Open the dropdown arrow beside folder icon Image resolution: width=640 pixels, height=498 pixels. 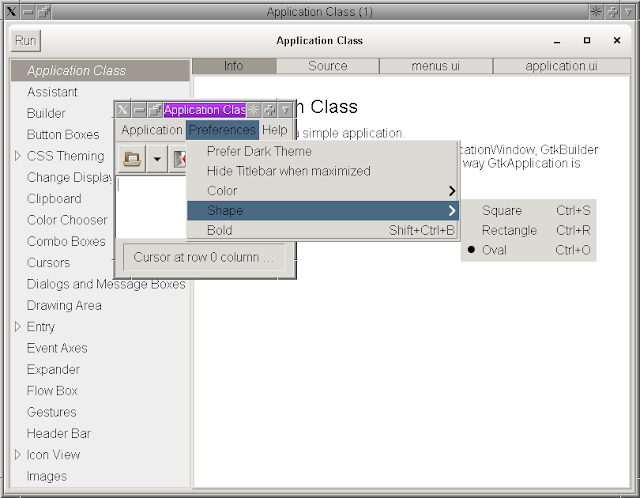[157, 159]
